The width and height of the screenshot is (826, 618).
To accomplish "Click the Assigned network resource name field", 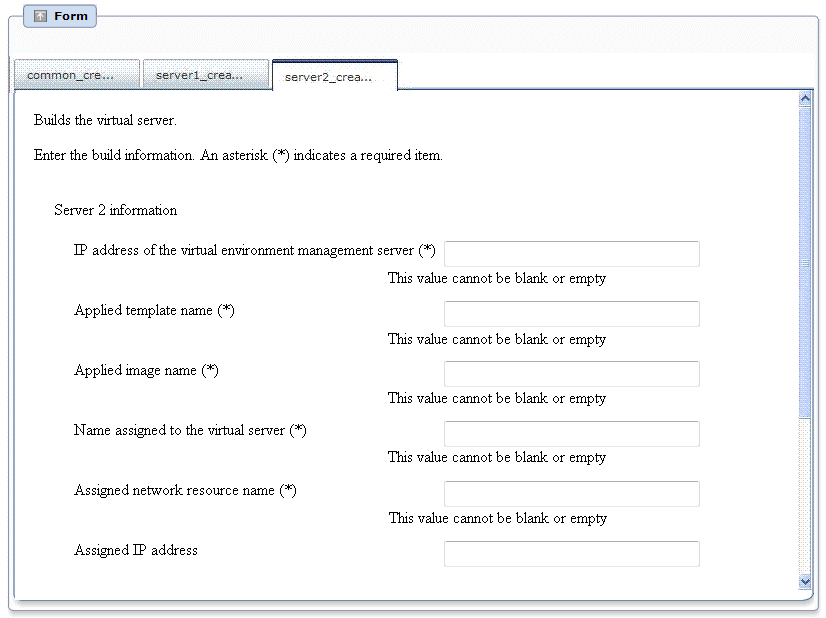I will point(572,494).
